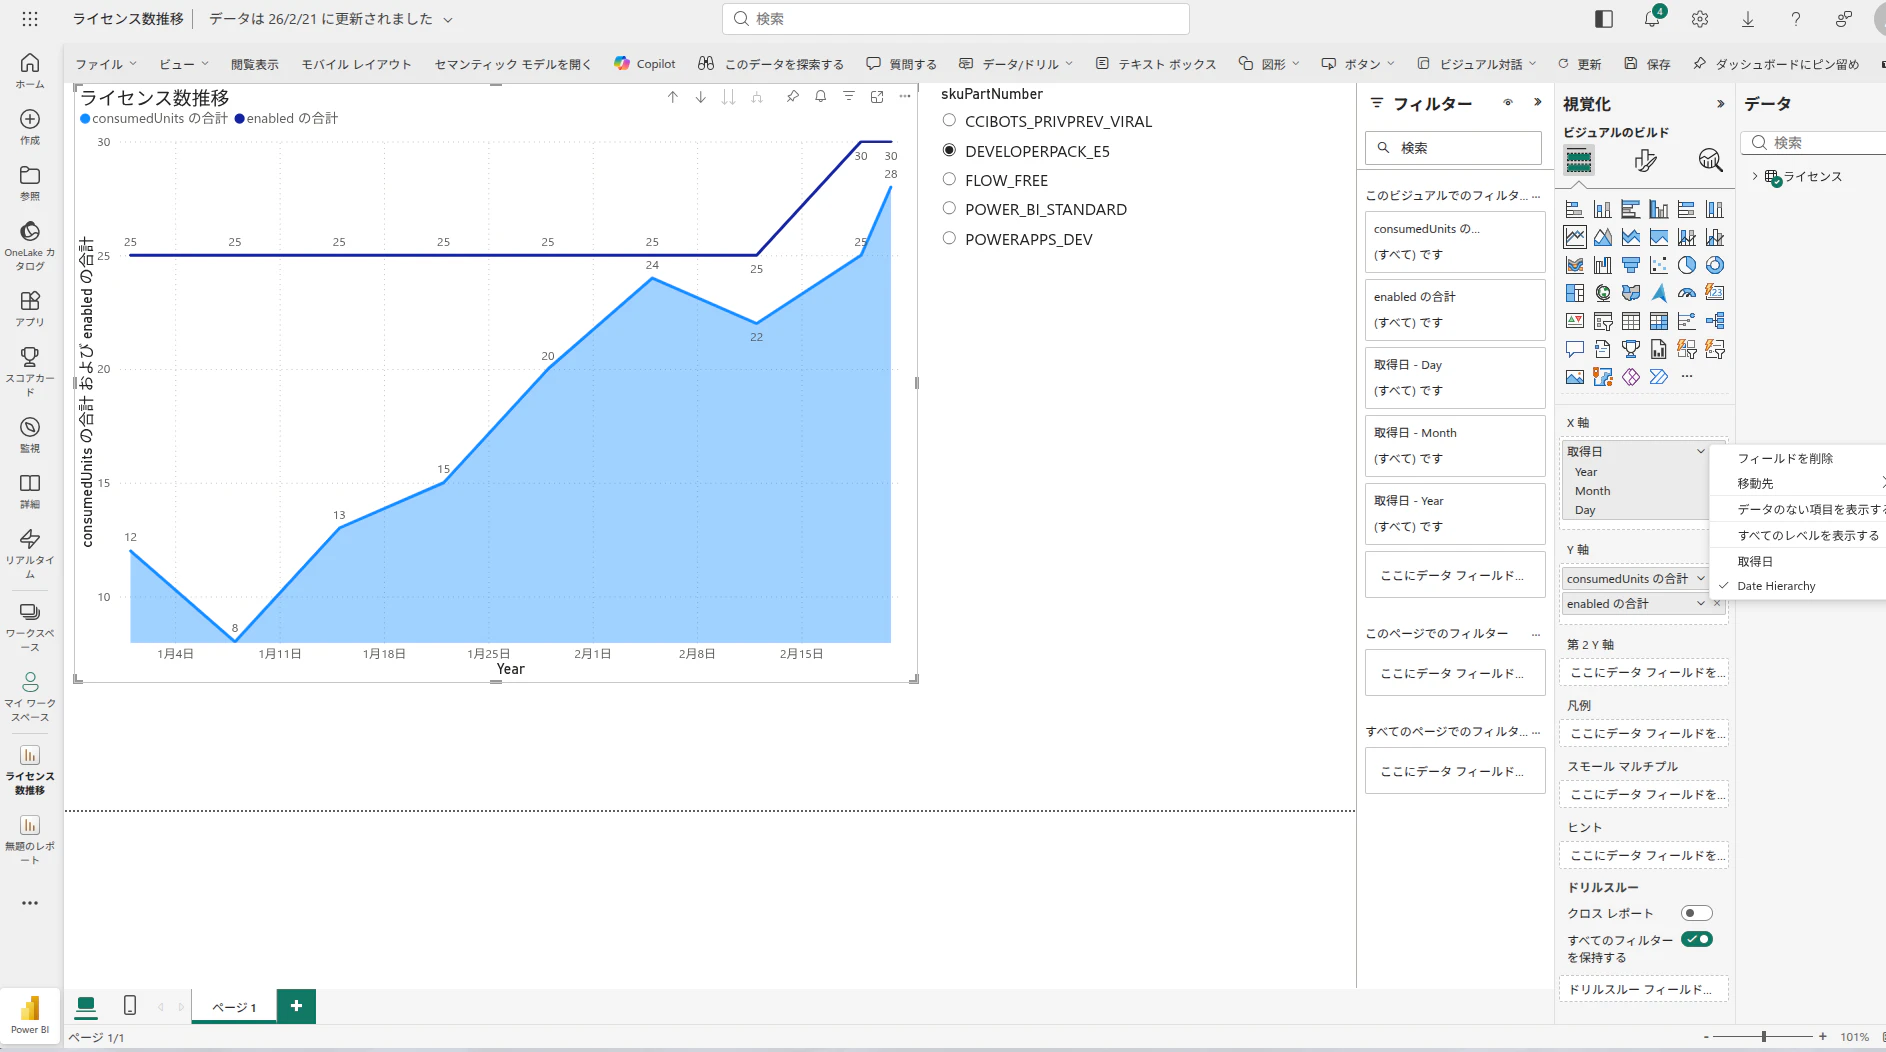This screenshot has height=1052, width=1886.
Task: Expand the ライセンス table in Data pane
Action: click(1755, 177)
